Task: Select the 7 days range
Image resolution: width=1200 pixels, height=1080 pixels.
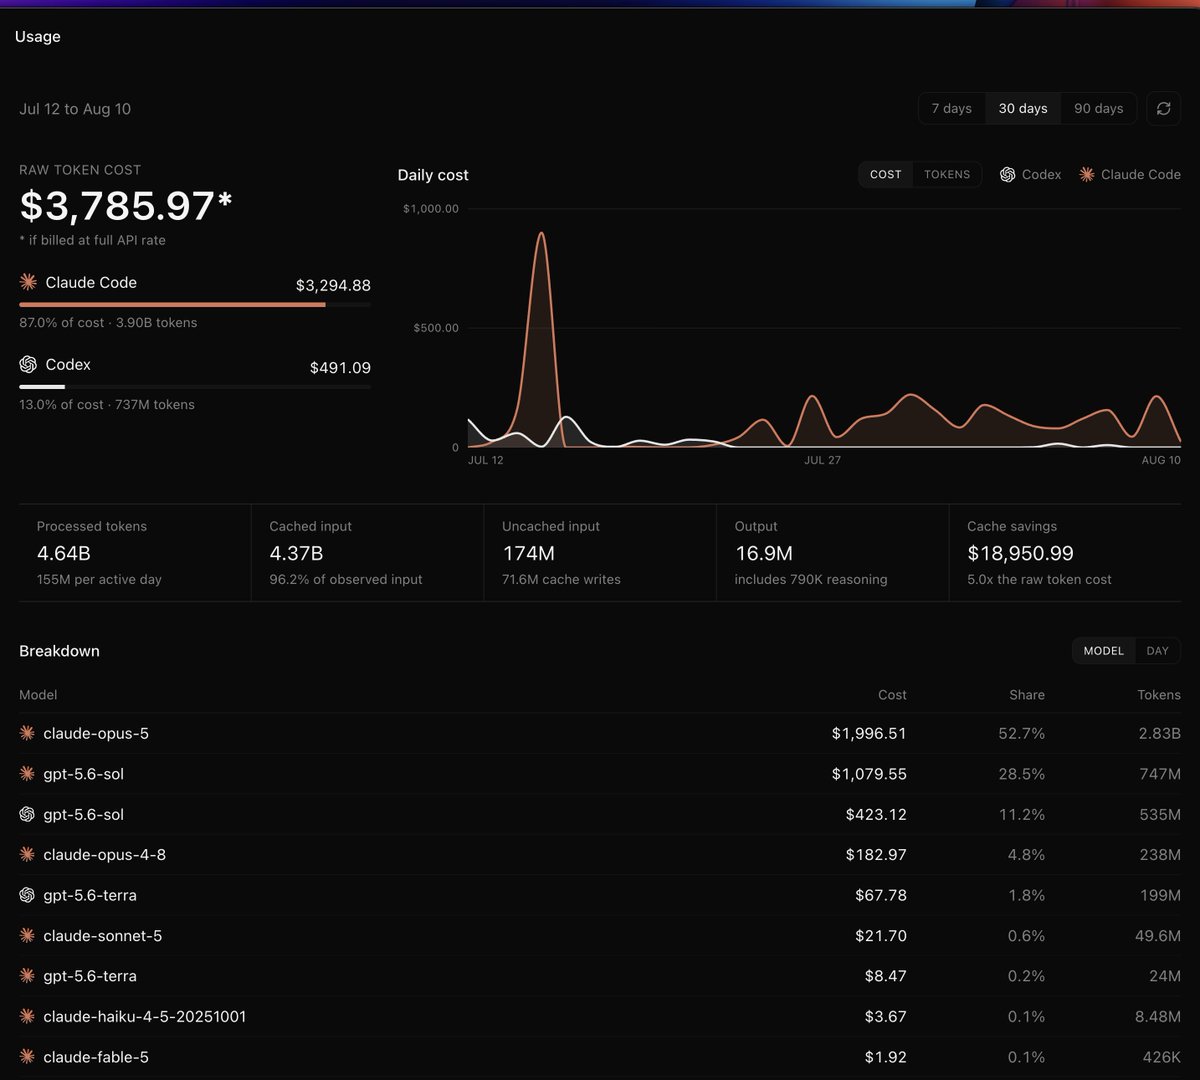Action: point(951,108)
